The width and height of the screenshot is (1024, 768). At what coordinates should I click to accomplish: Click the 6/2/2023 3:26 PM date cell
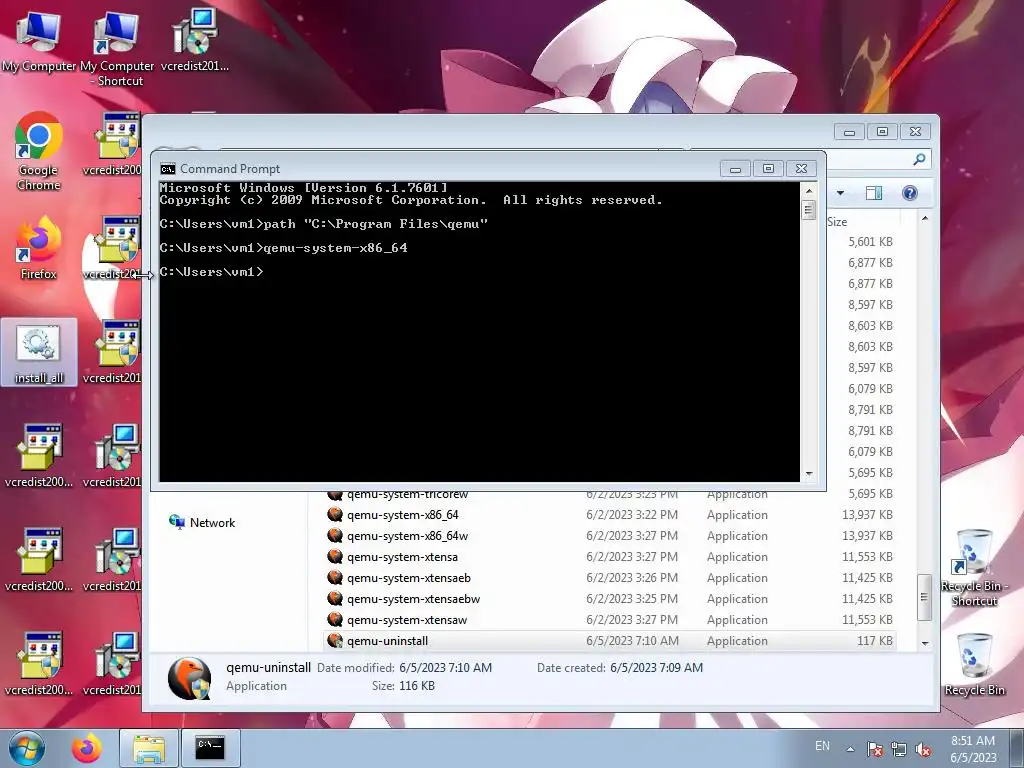632,577
